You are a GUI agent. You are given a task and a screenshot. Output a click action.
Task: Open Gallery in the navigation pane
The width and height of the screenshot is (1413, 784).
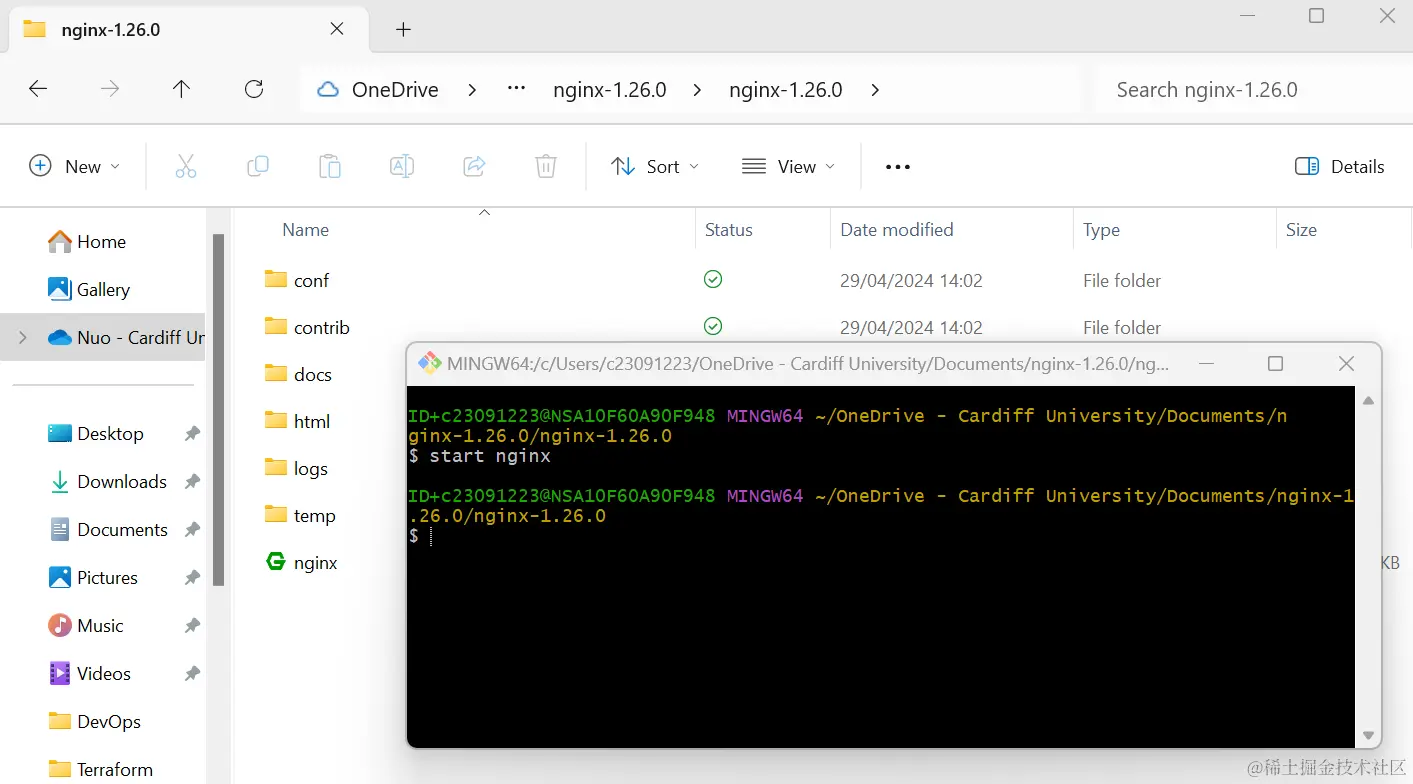tap(89, 289)
